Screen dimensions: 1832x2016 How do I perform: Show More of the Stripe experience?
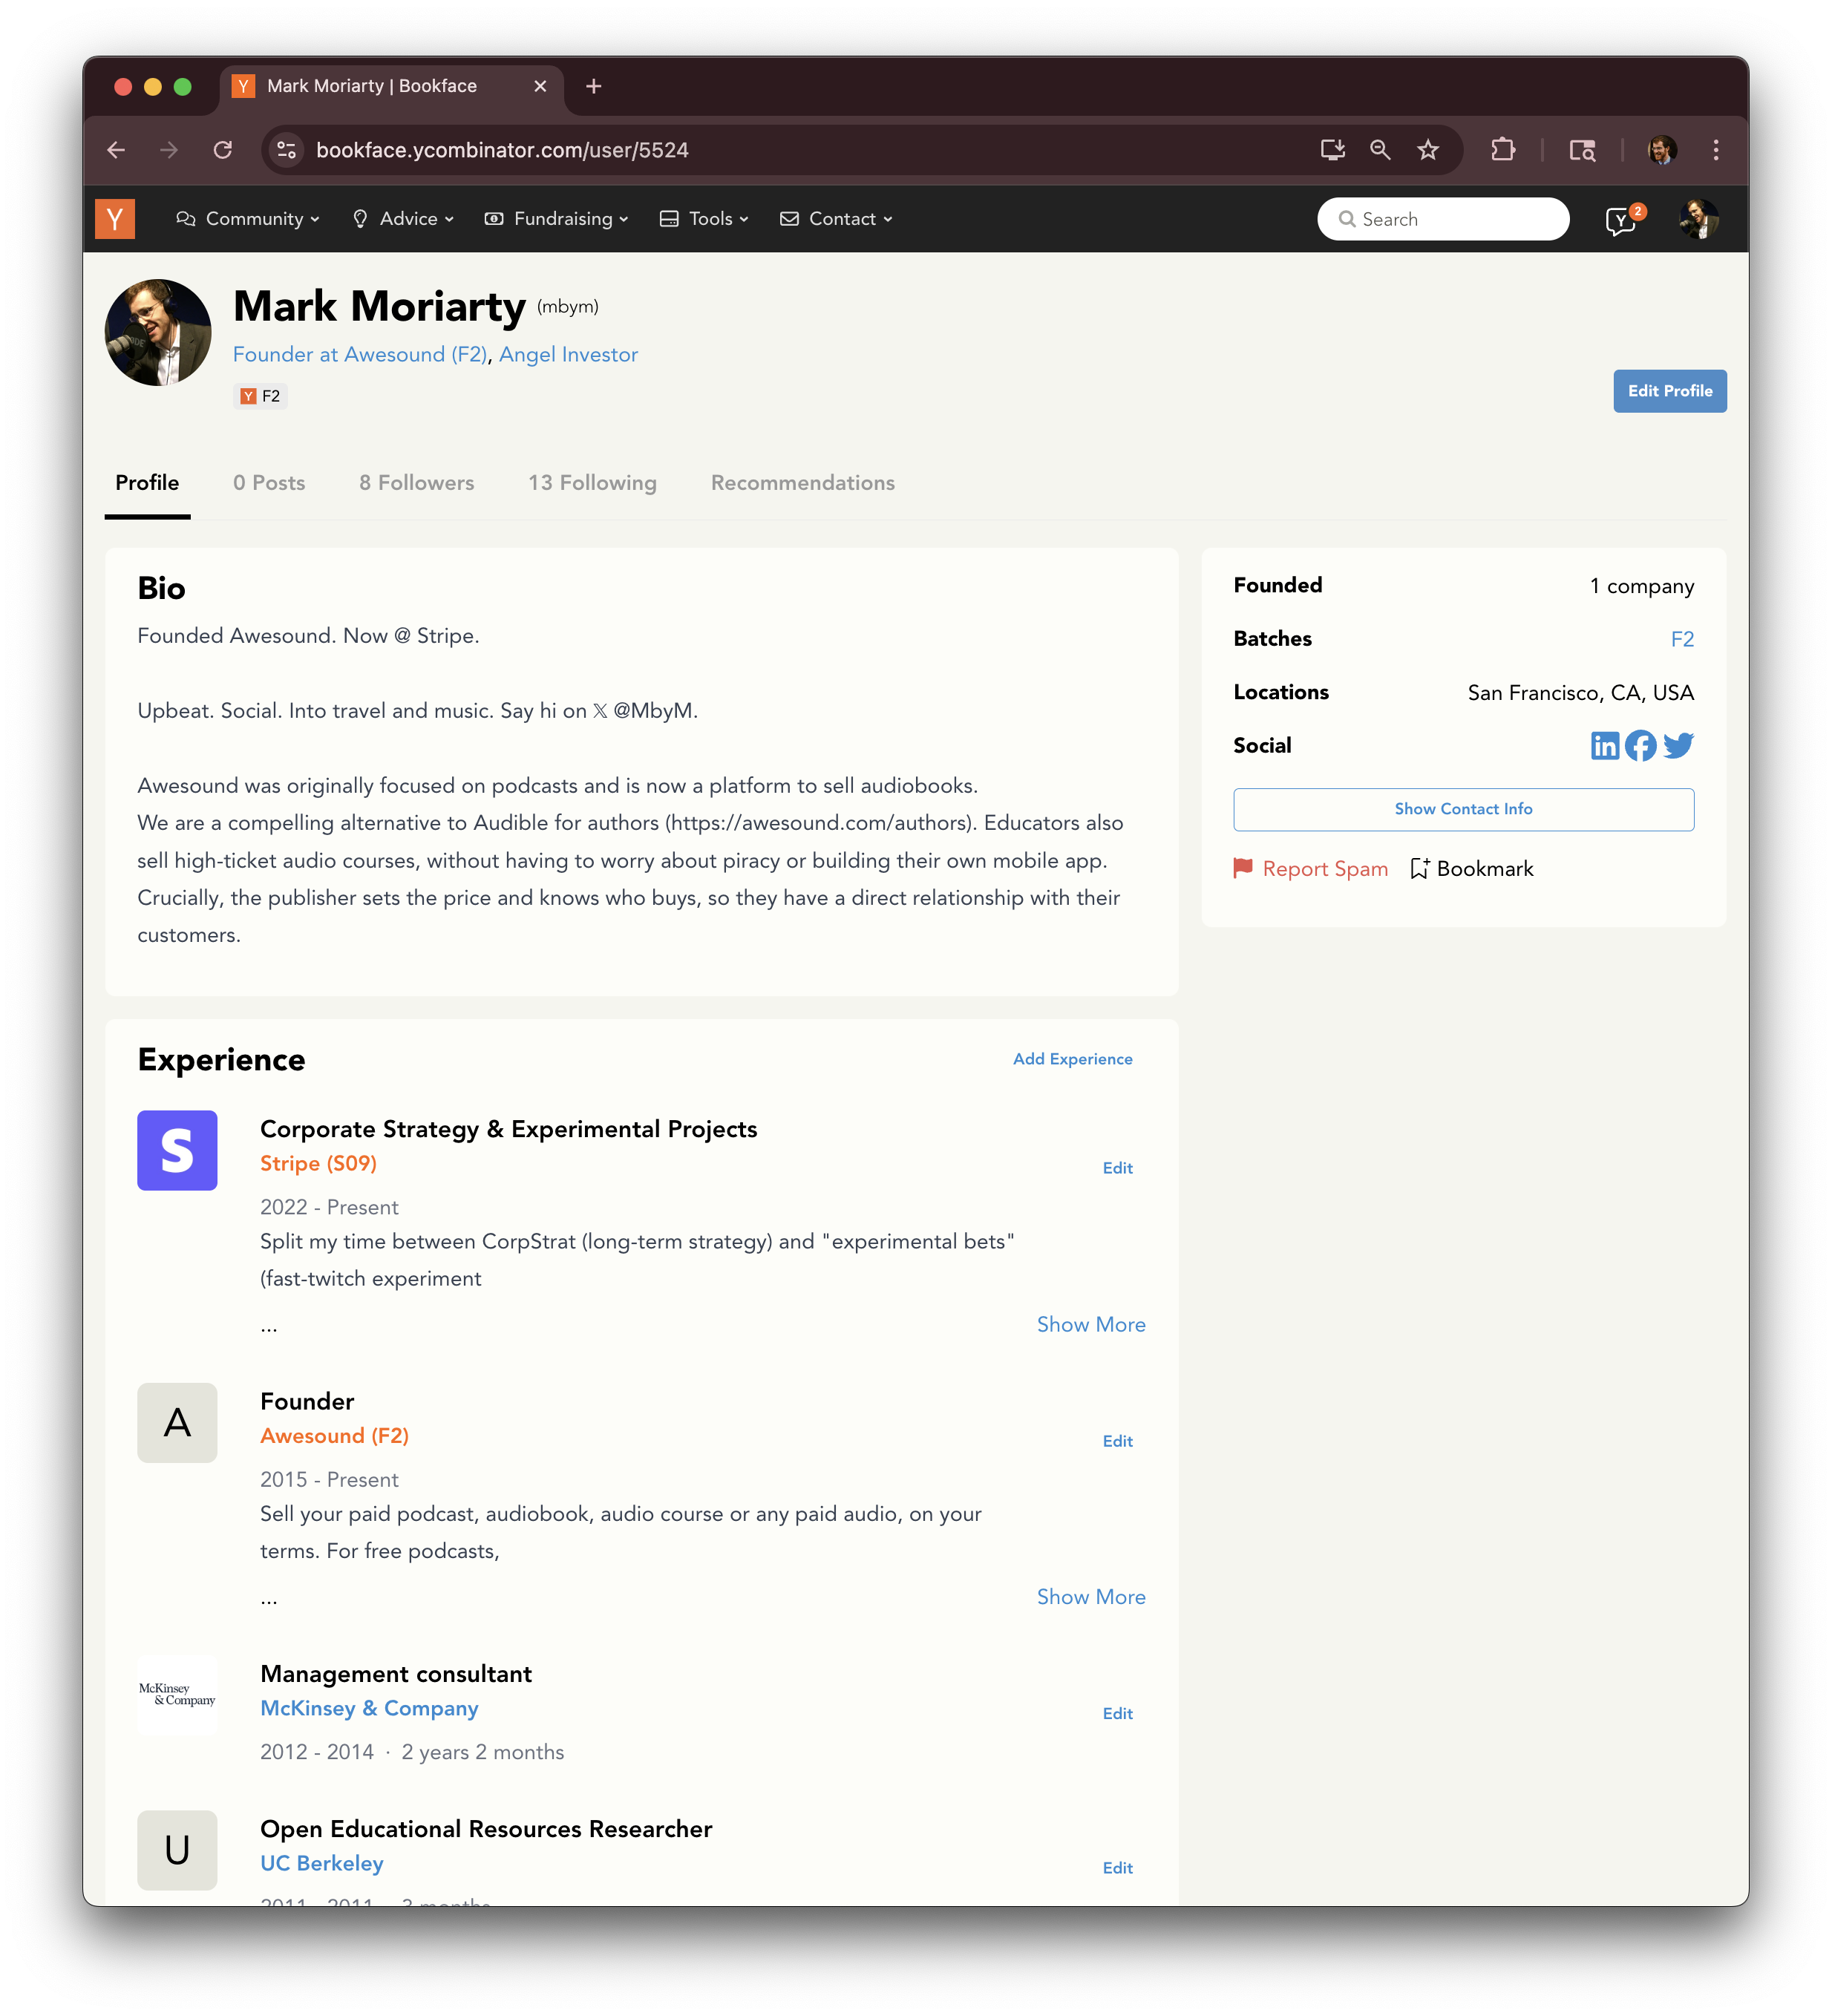1090,1324
